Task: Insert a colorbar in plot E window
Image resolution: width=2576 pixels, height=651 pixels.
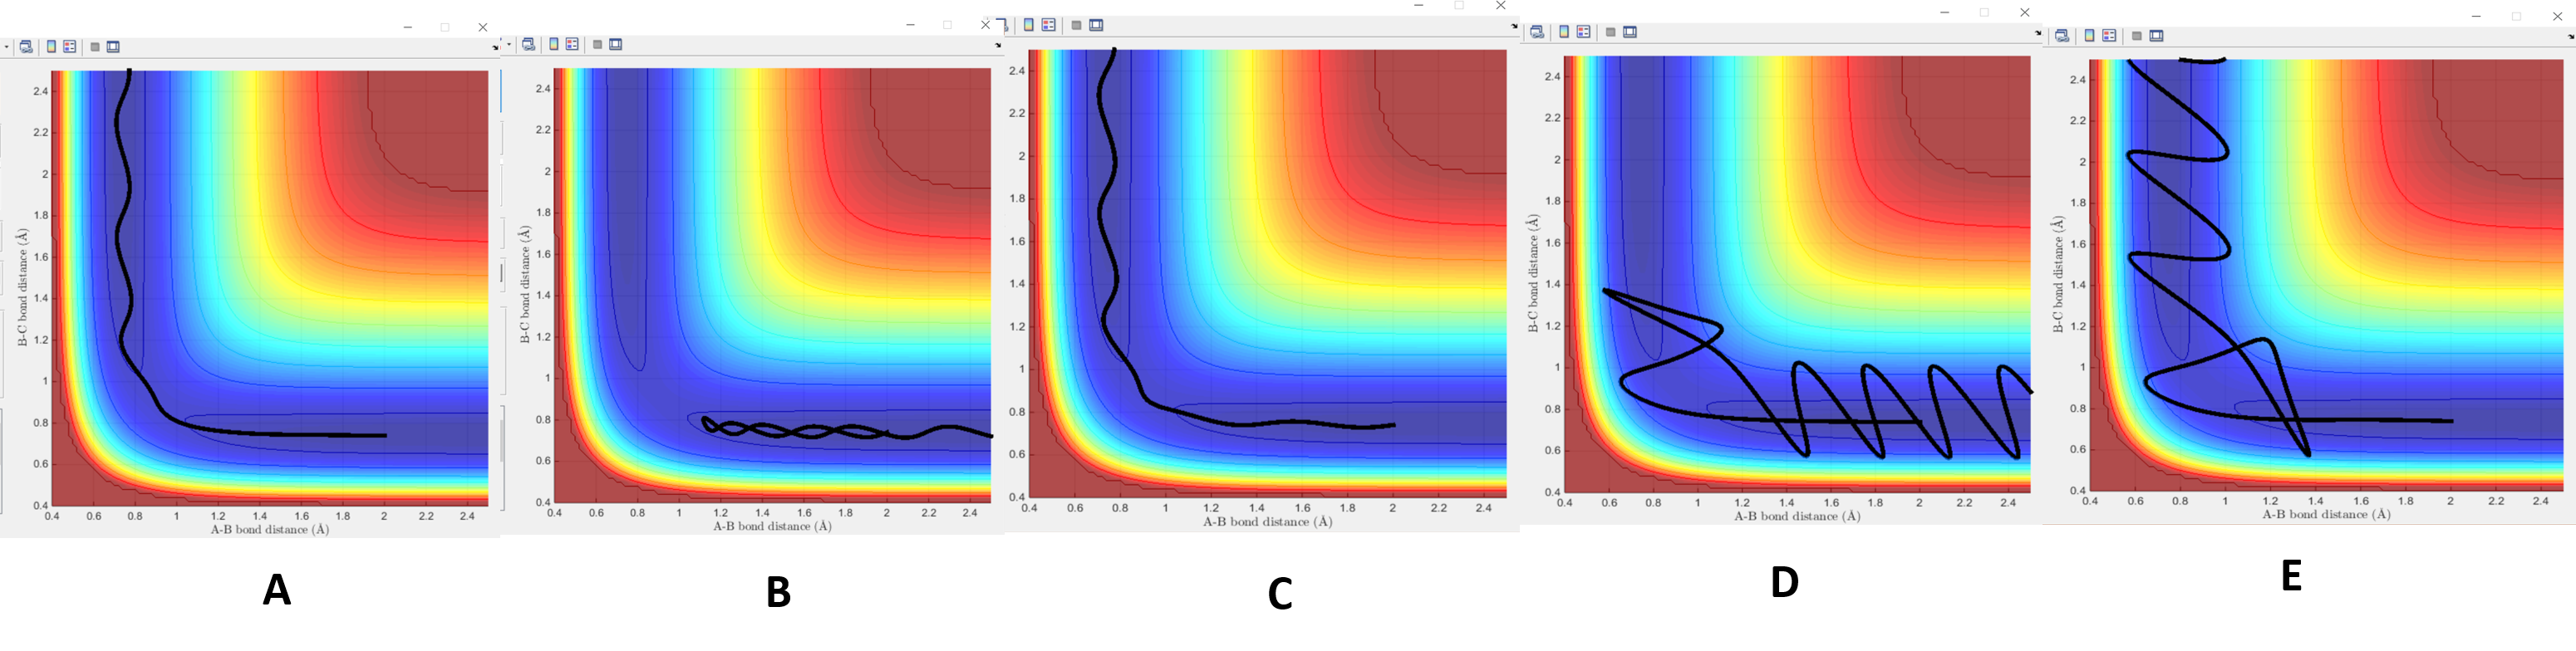Action: tap(2089, 36)
